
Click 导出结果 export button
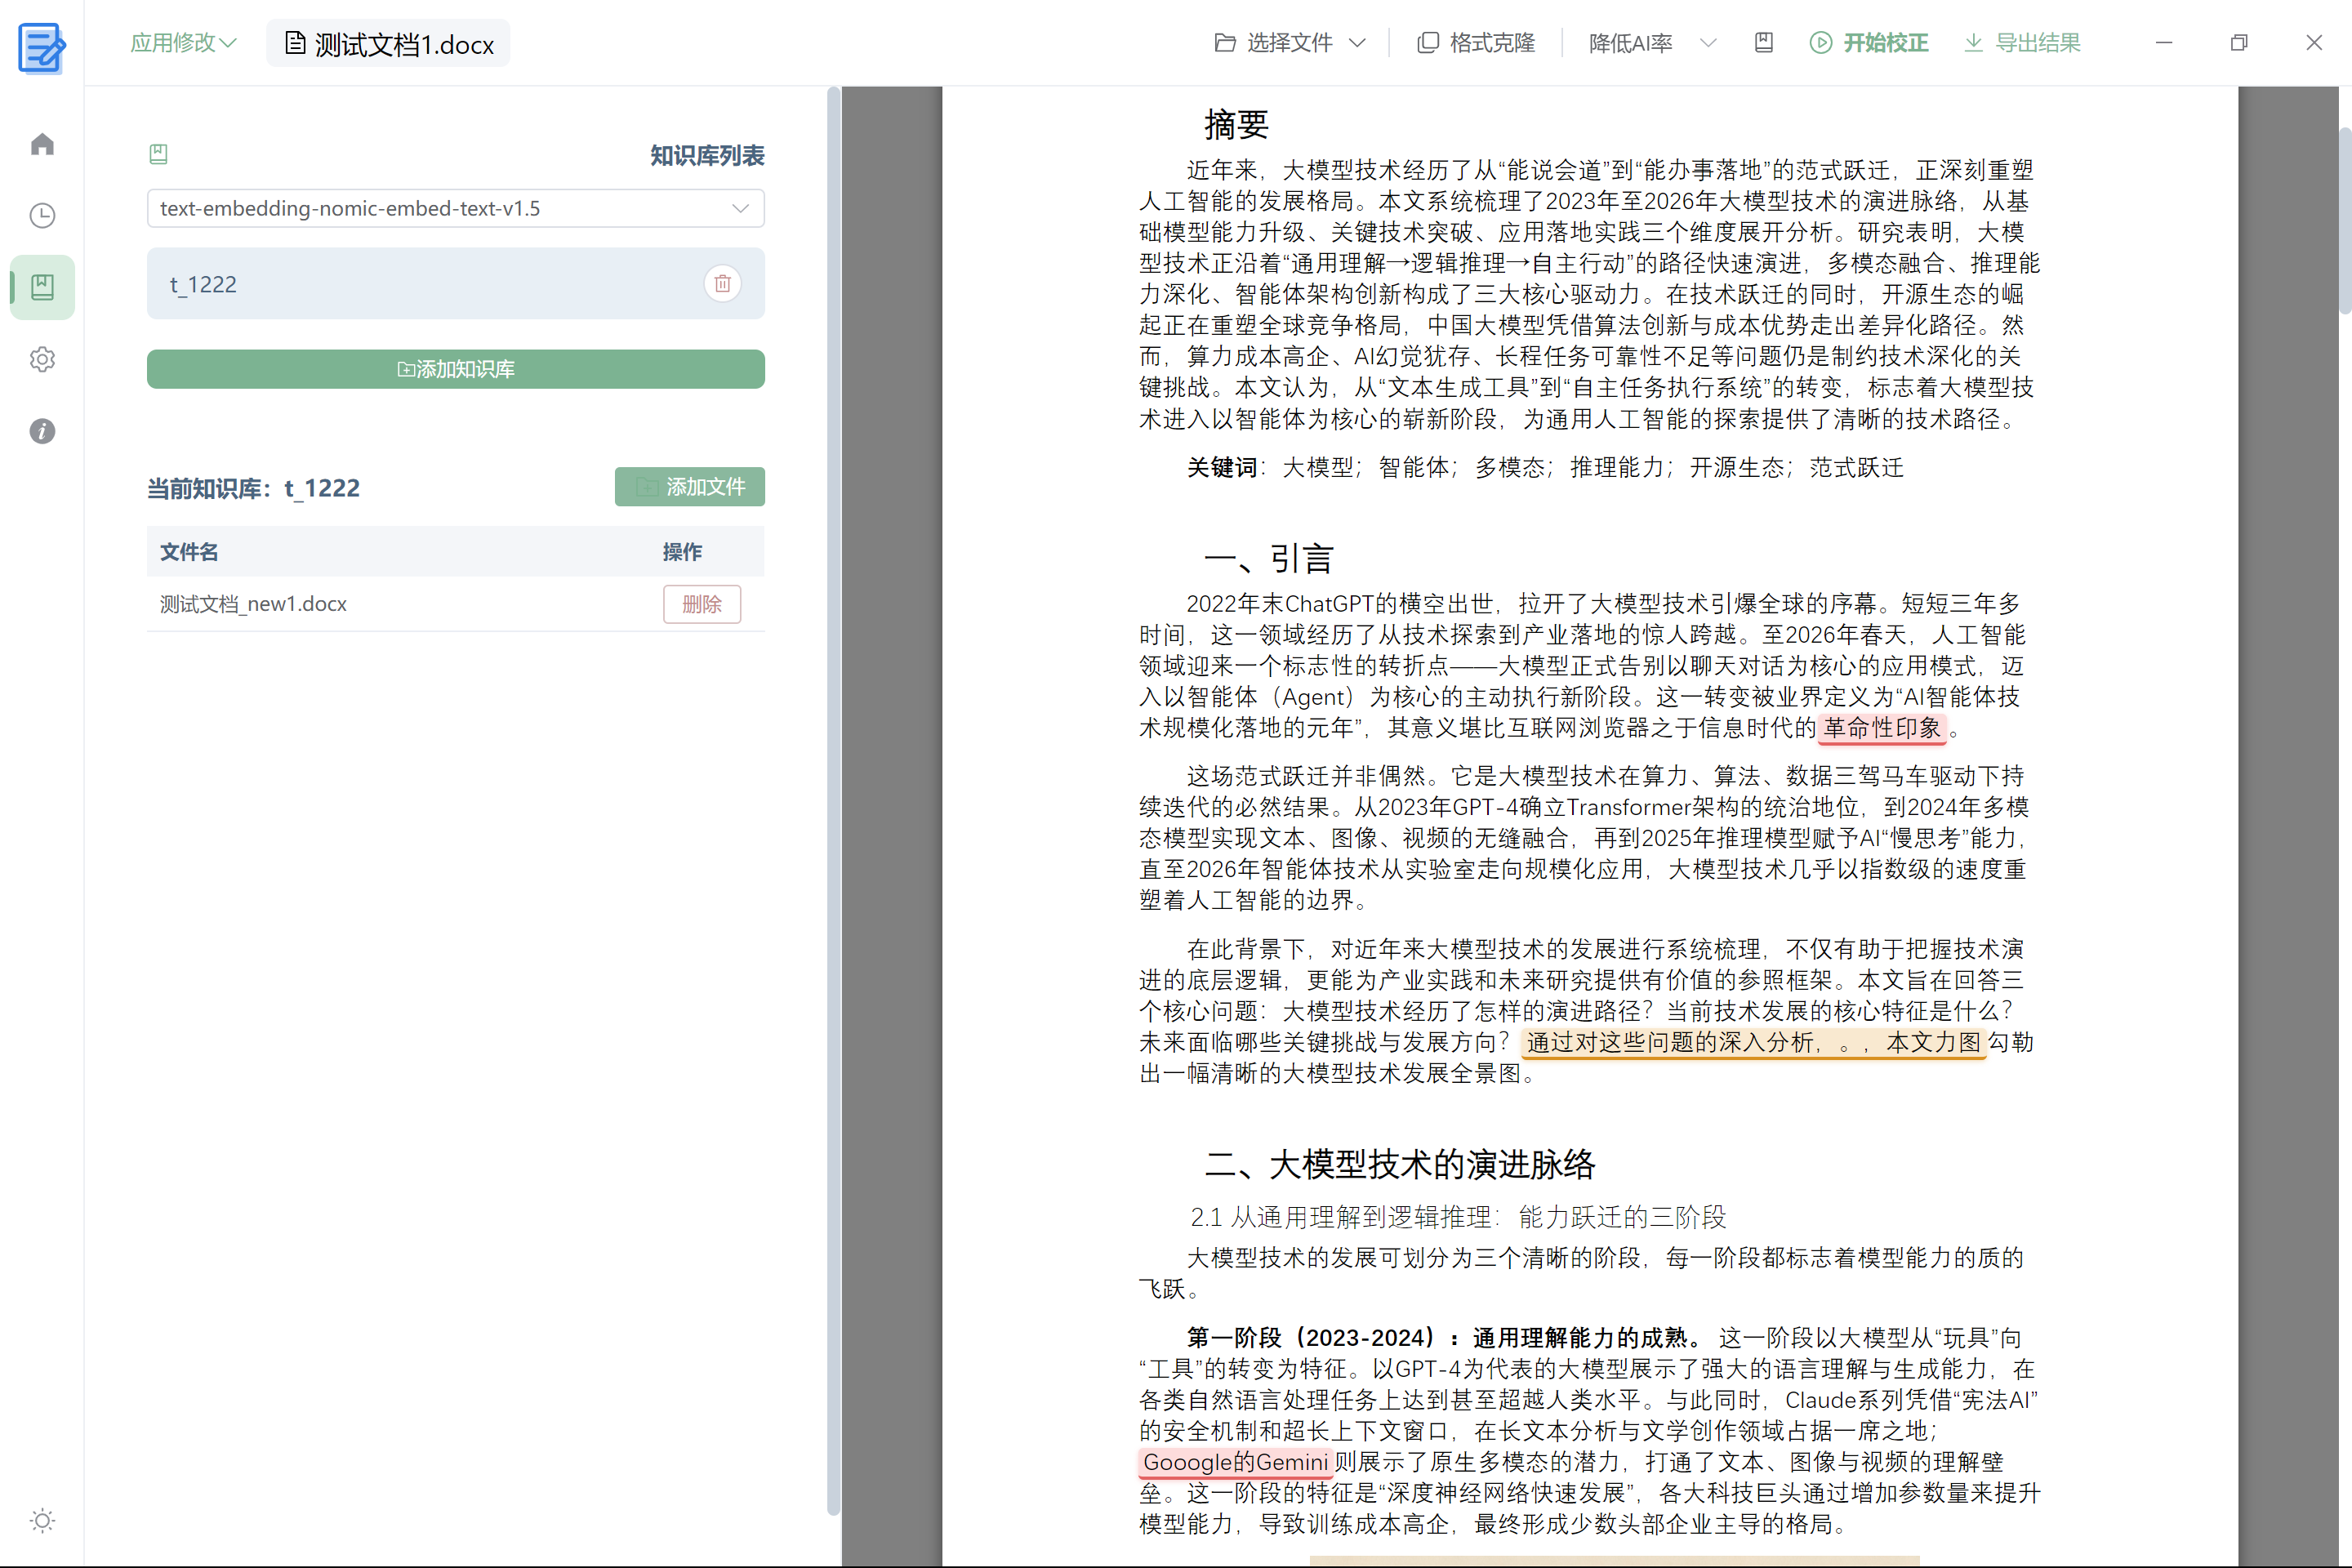click(x=2022, y=43)
